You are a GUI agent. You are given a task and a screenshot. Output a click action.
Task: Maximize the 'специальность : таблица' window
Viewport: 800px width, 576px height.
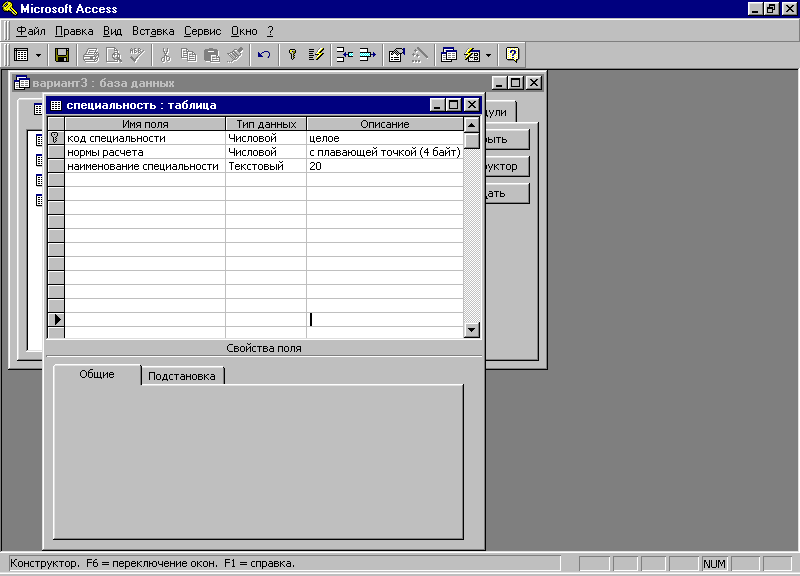click(x=454, y=105)
